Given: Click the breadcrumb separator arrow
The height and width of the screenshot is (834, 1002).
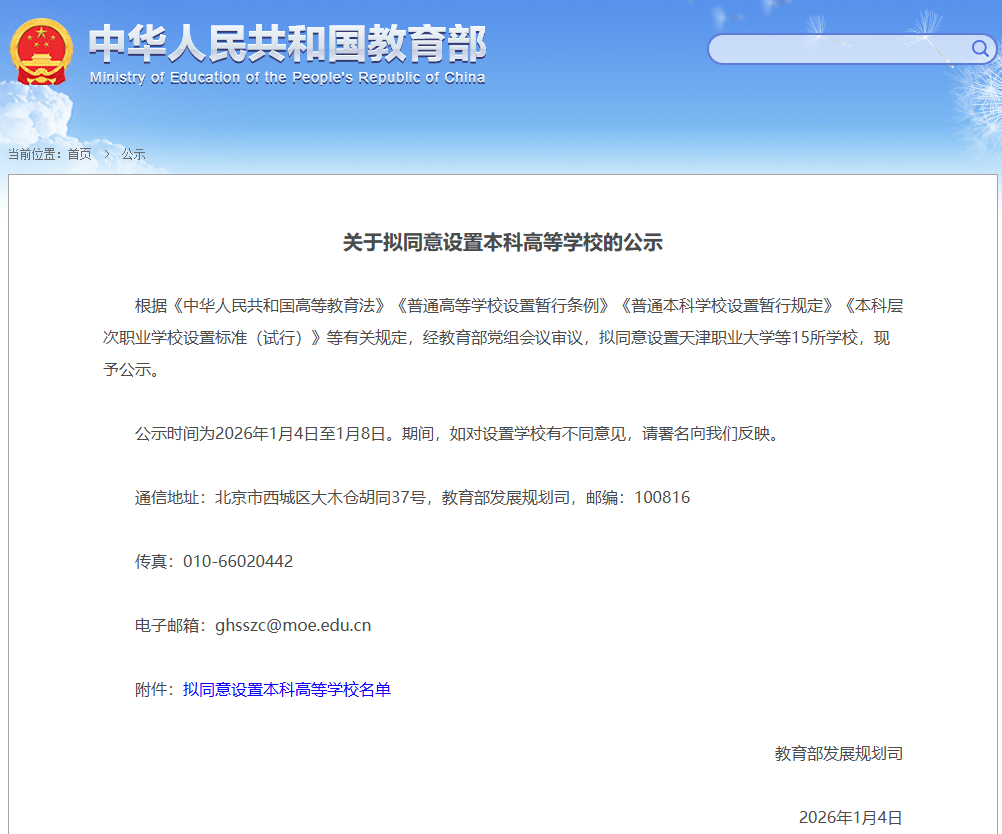Looking at the screenshot, I should tap(105, 154).
